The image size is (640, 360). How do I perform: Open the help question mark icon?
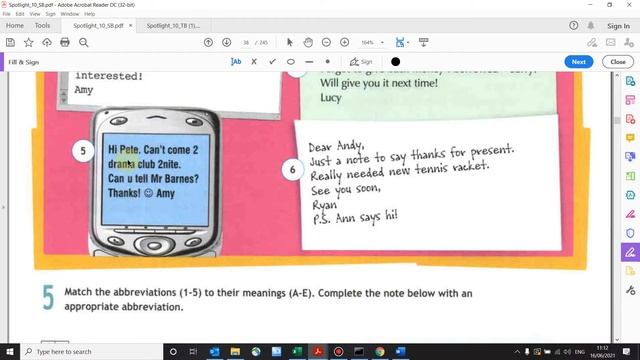[573, 25]
